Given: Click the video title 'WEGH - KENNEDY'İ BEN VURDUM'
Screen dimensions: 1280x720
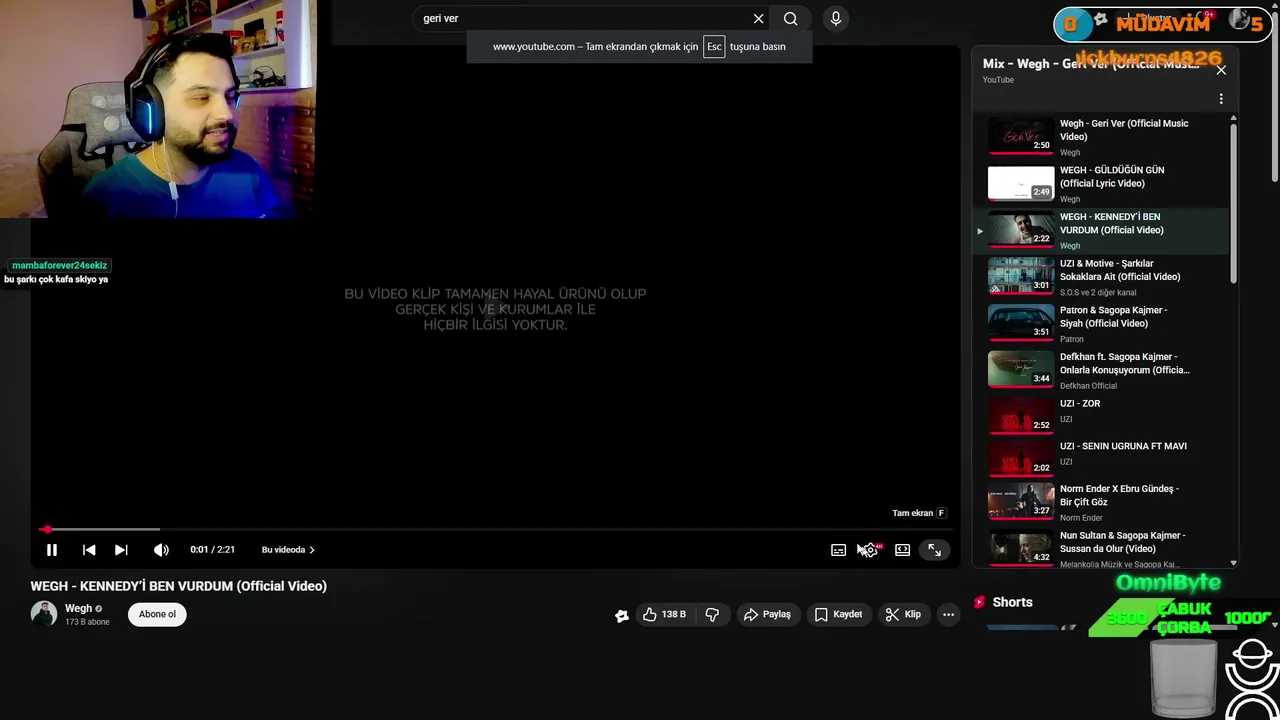Looking at the screenshot, I should point(179,586).
